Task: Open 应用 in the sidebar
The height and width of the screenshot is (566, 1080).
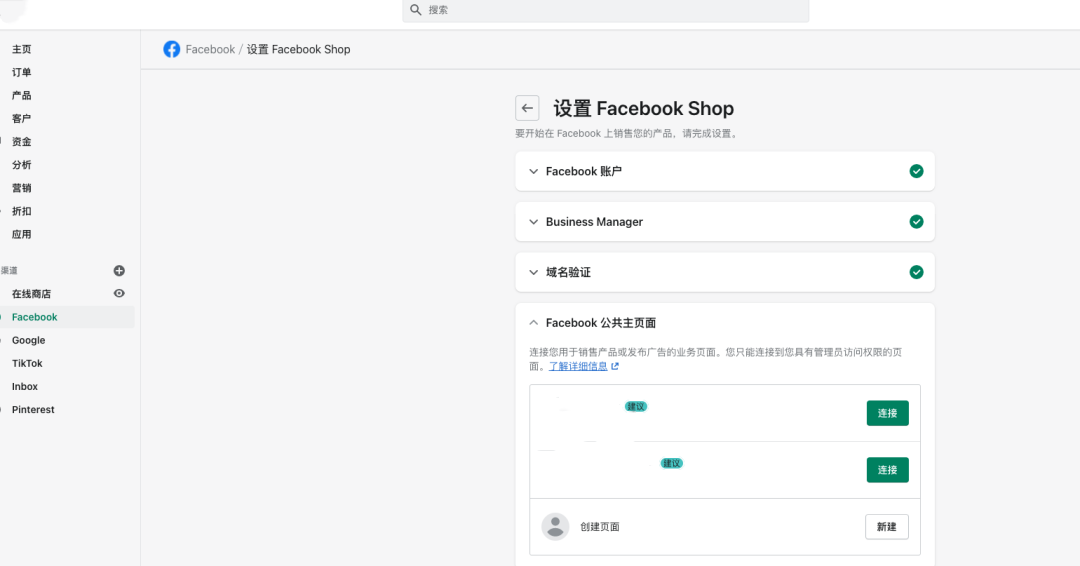Action: (21, 234)
